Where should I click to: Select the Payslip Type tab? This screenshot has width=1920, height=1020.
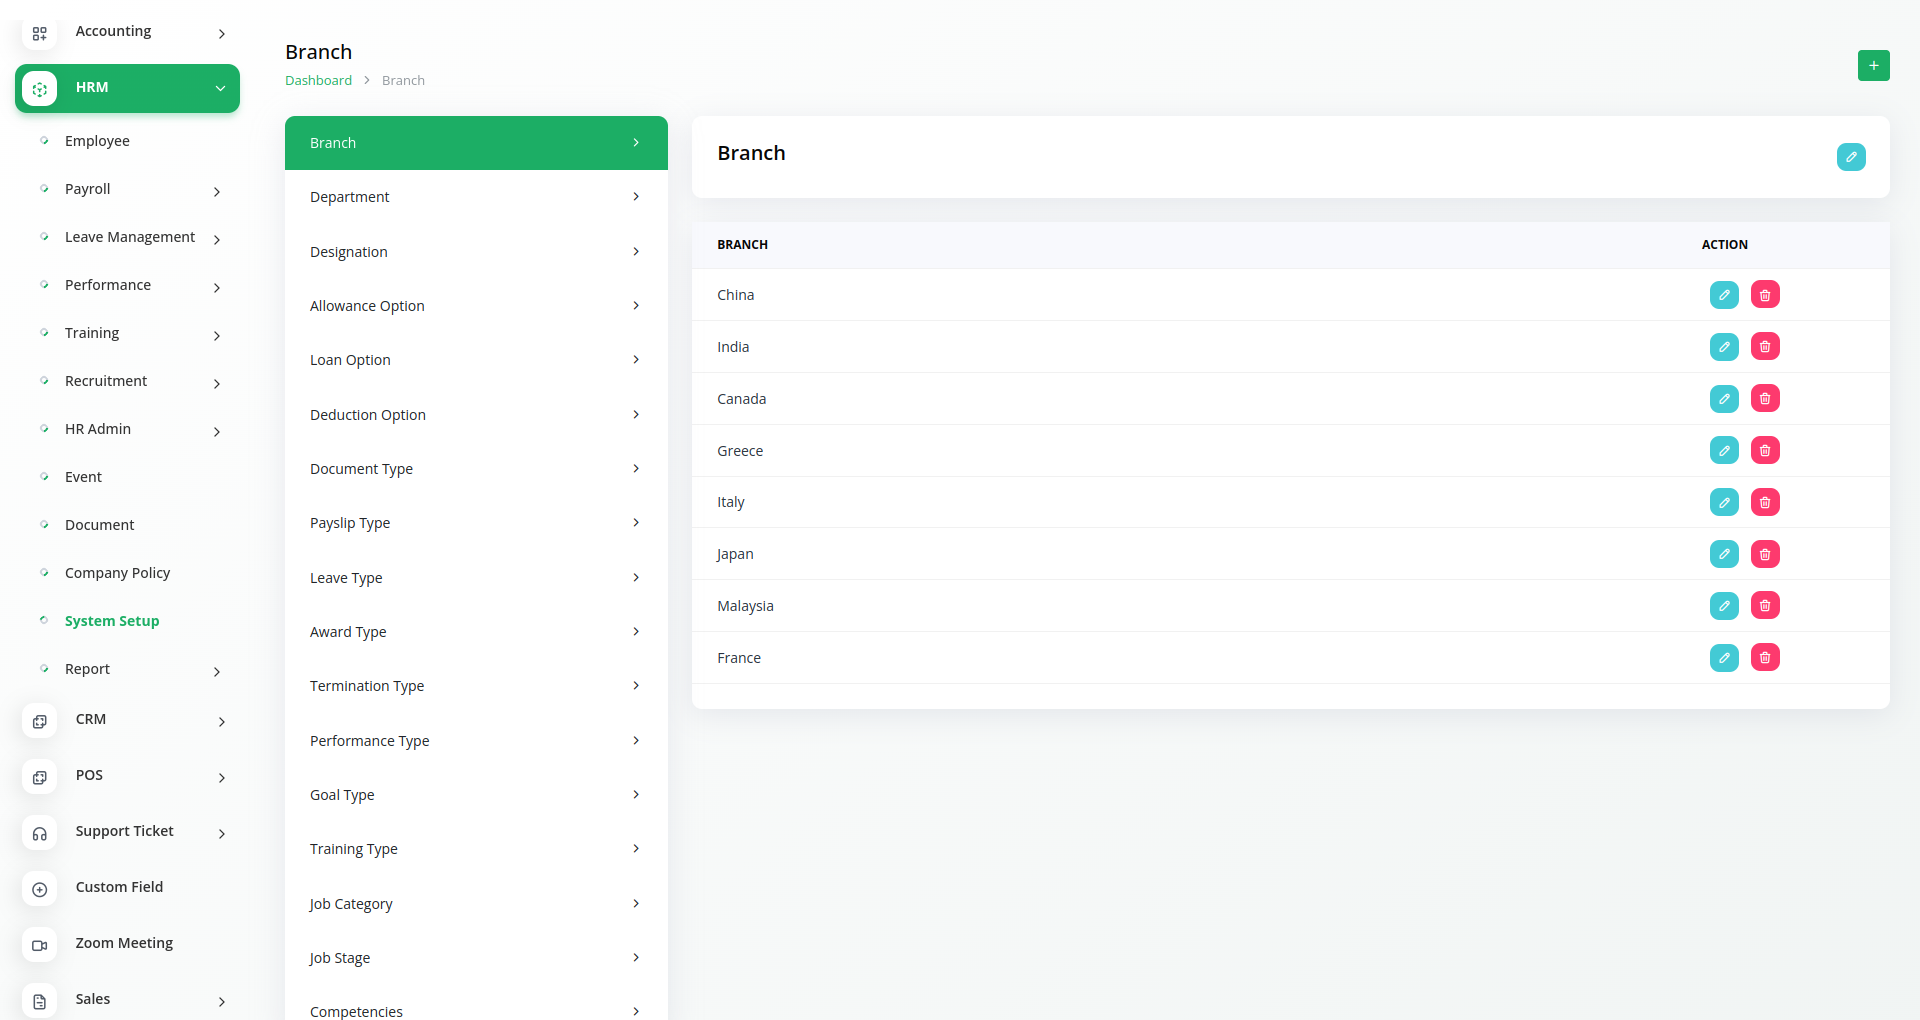476,523
